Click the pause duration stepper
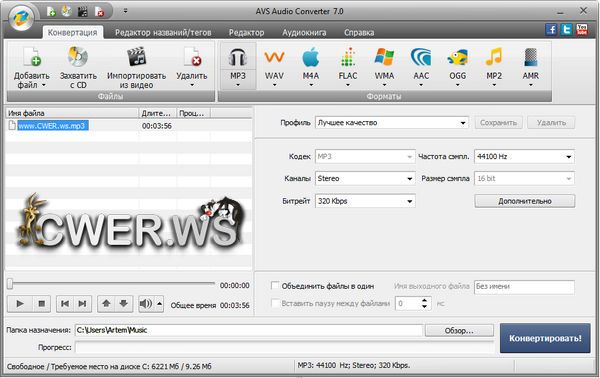Image resolution: width=600 pixels, height=378 pixels. (424, 304)
